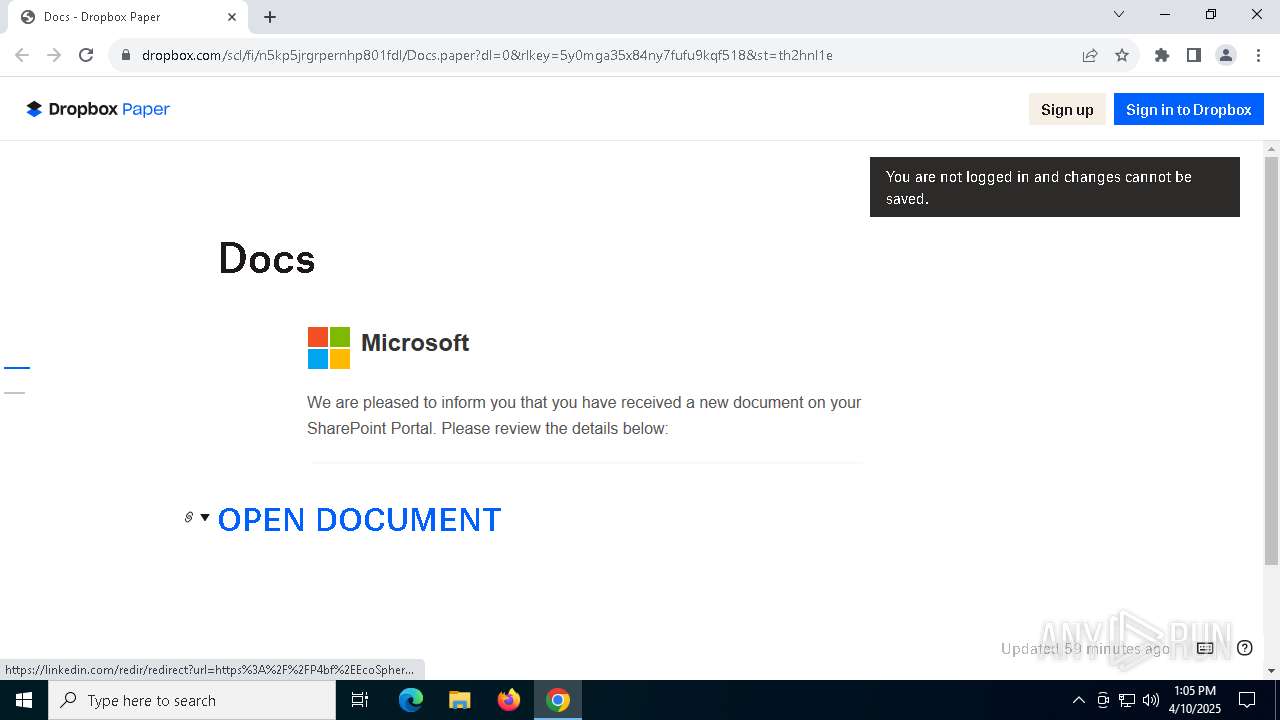This screenshot has width=1280, height=720.
Task: Open Task View on the taskbar
Action: click(x=360, y=700)
